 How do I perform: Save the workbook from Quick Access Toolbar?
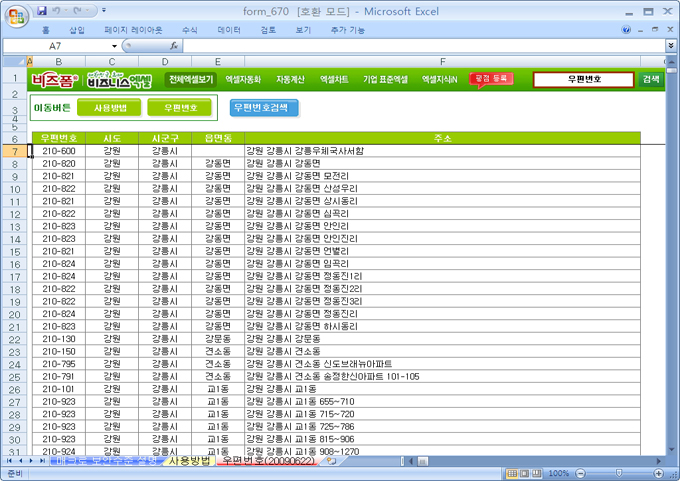(x=42, y=10)
